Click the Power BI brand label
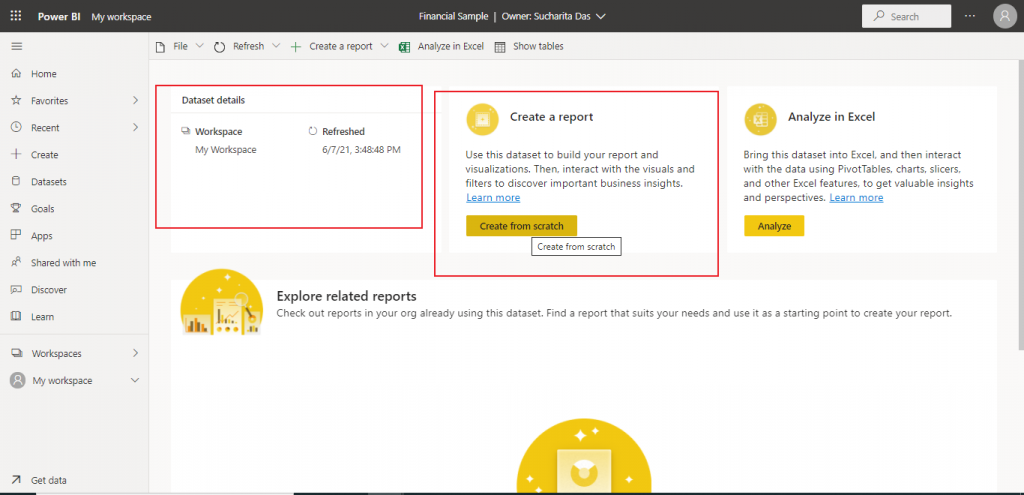This screenshot has height=495, width=1024. (59, 17)
